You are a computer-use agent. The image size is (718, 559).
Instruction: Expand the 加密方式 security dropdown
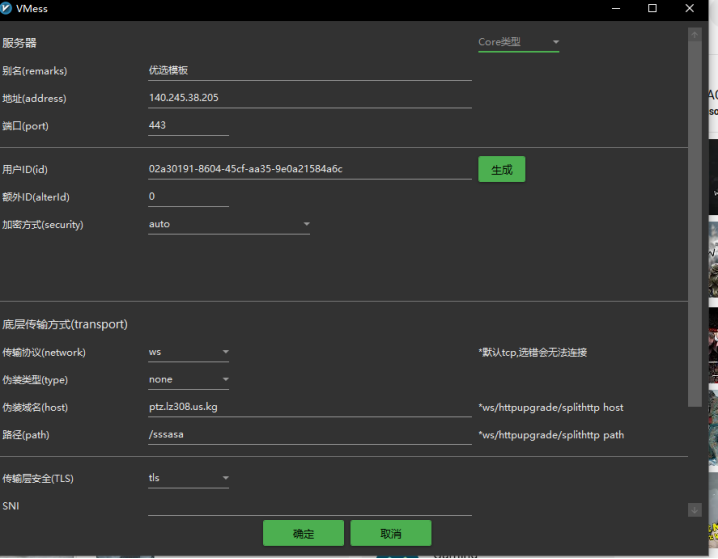[x=229, y=224]
